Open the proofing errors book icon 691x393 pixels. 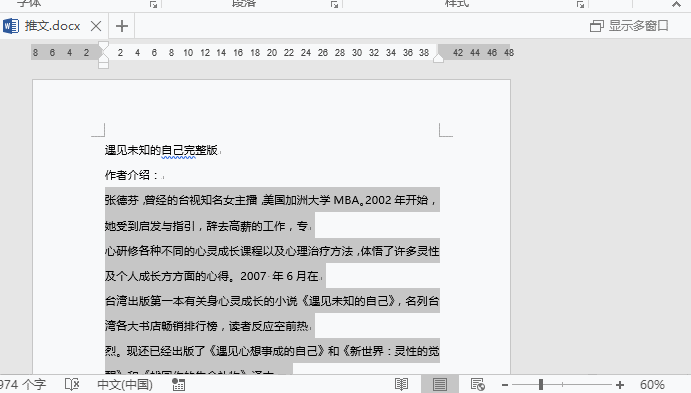tap(71, 385)
